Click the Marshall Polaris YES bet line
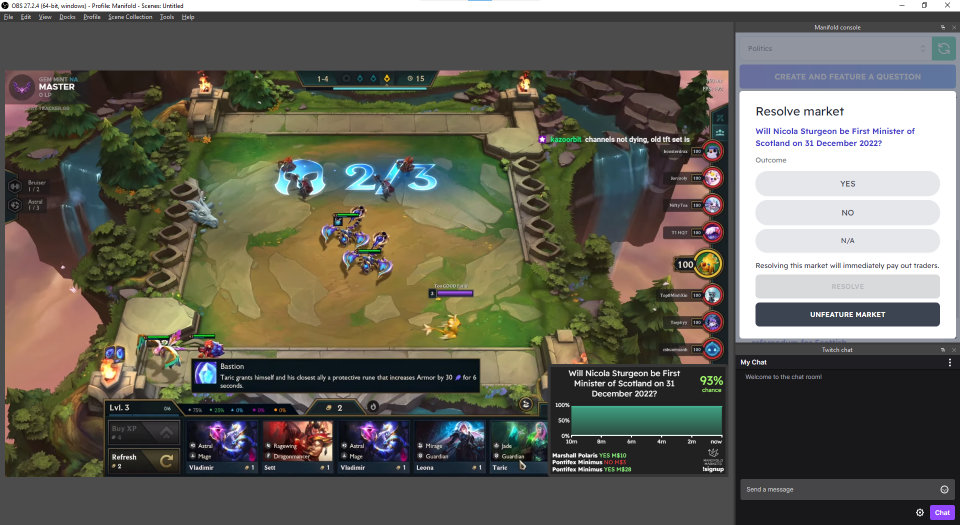This screenshot has height=525, width=960. (x=589, y=455)
